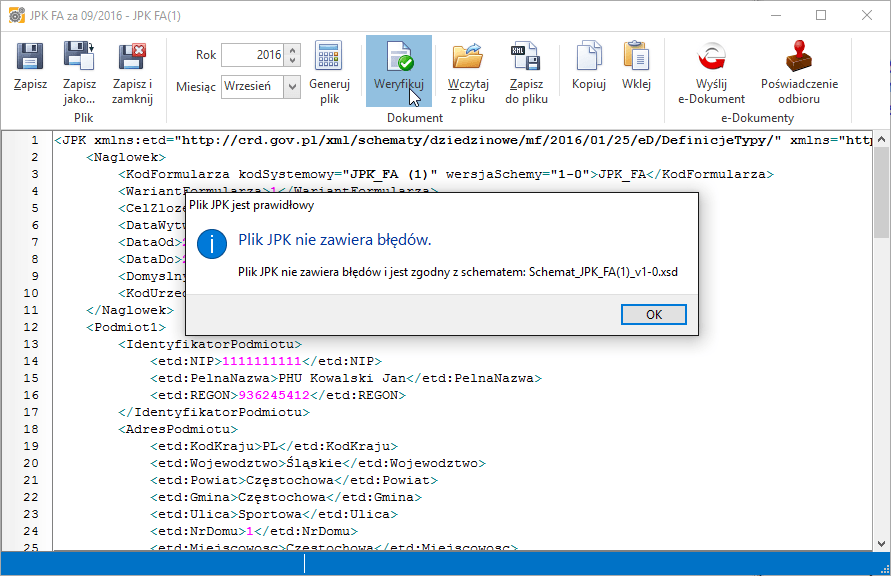Increase year with Rok up arrow
The image size is (891, 576).
point(292,49)
